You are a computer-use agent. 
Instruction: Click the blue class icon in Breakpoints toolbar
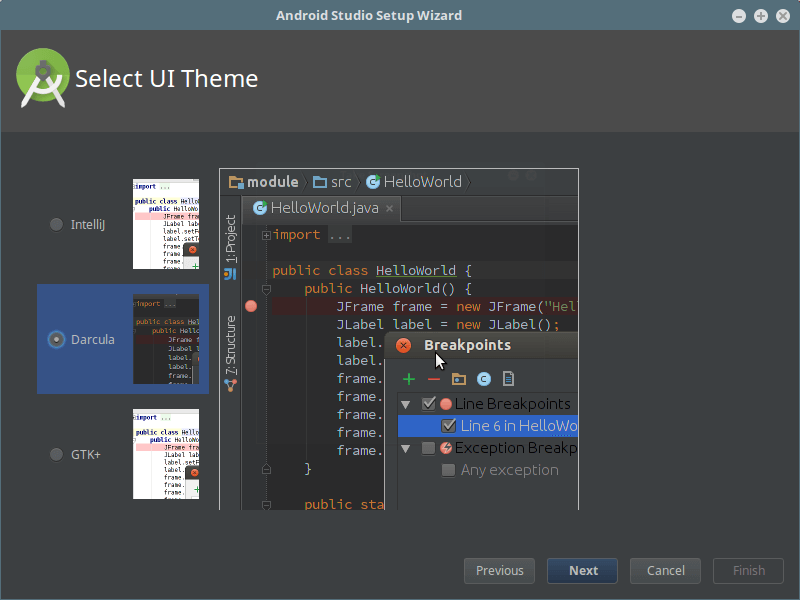484,379
